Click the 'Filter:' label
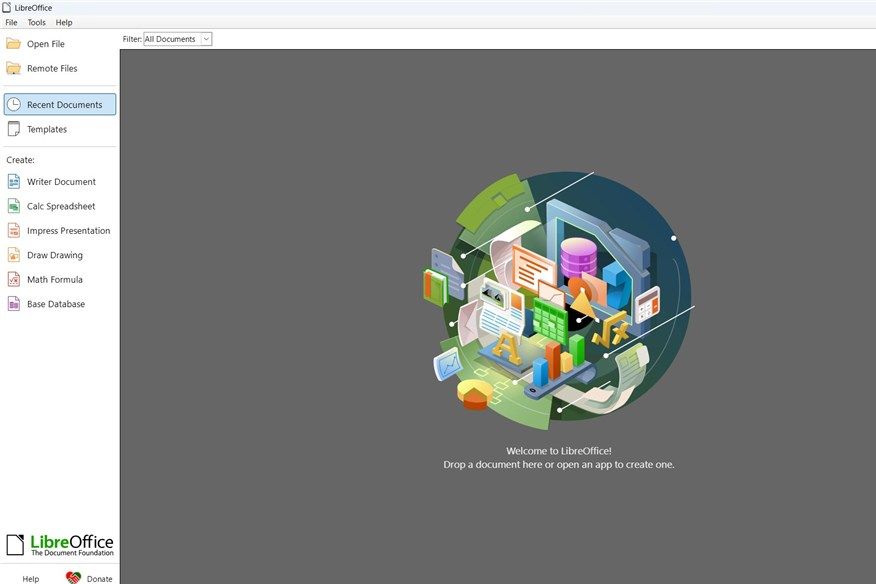The image size is (876, 584). pos(132,39)
